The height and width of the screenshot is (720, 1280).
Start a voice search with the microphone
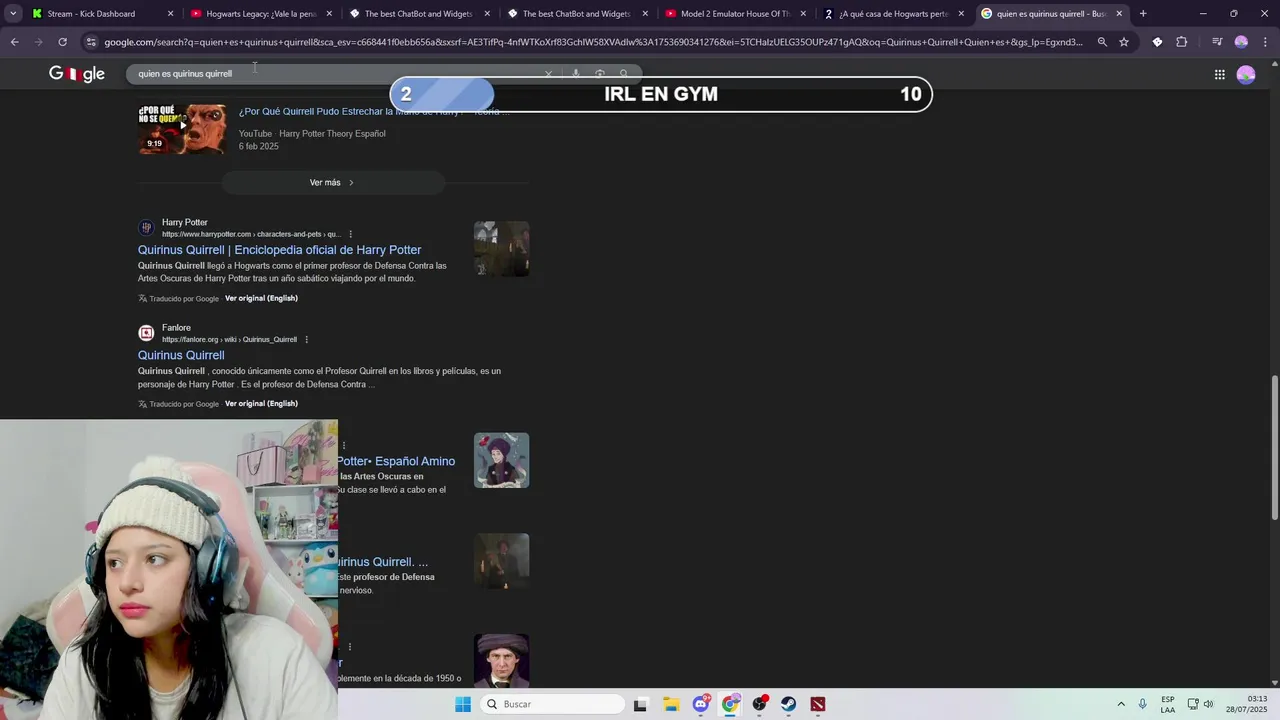pyautogui.click(x=576, y=74)
